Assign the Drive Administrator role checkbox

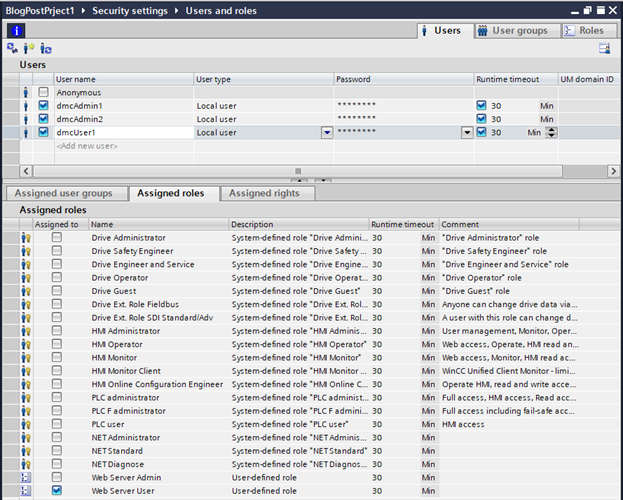coord(57,237)
